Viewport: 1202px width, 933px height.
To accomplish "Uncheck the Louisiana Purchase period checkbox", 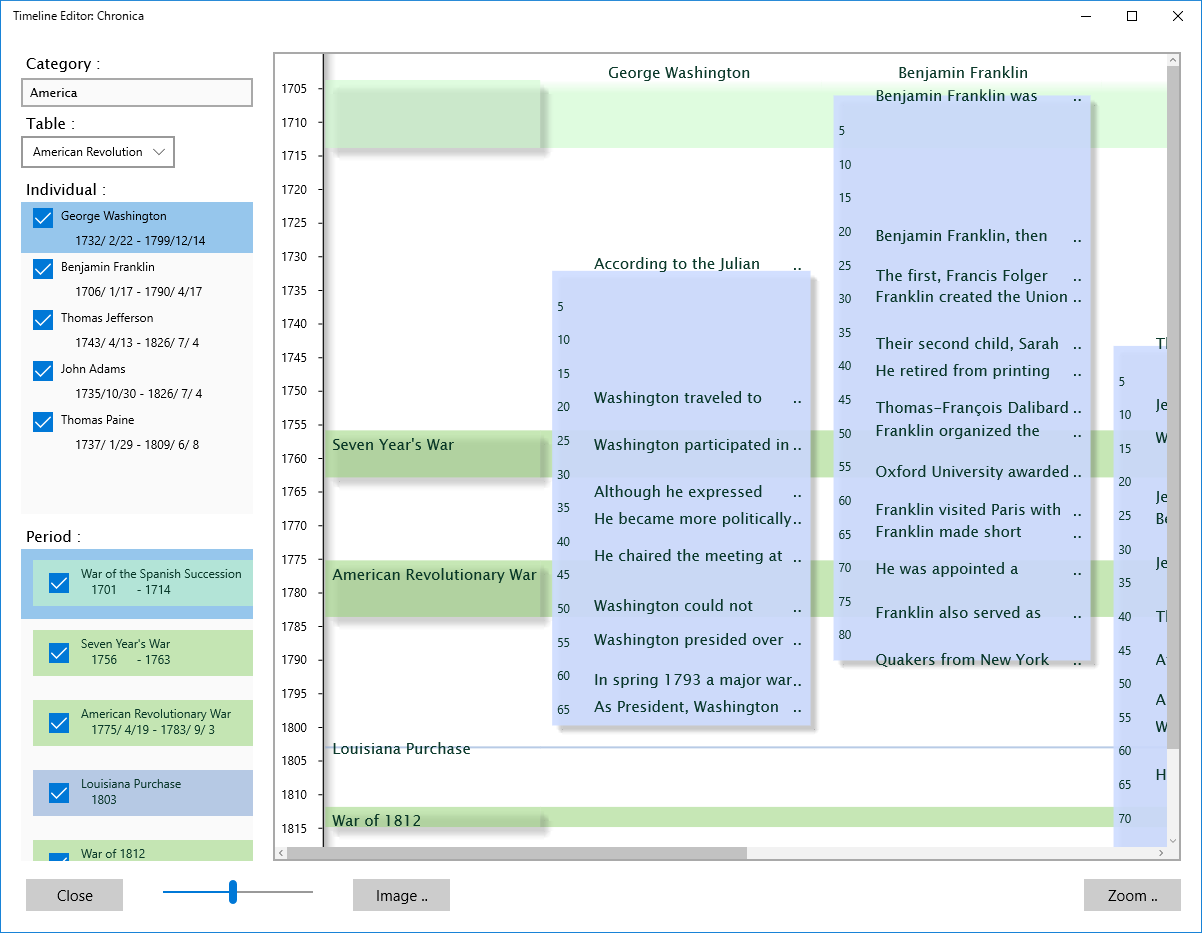I will click(x=59, y=793).
